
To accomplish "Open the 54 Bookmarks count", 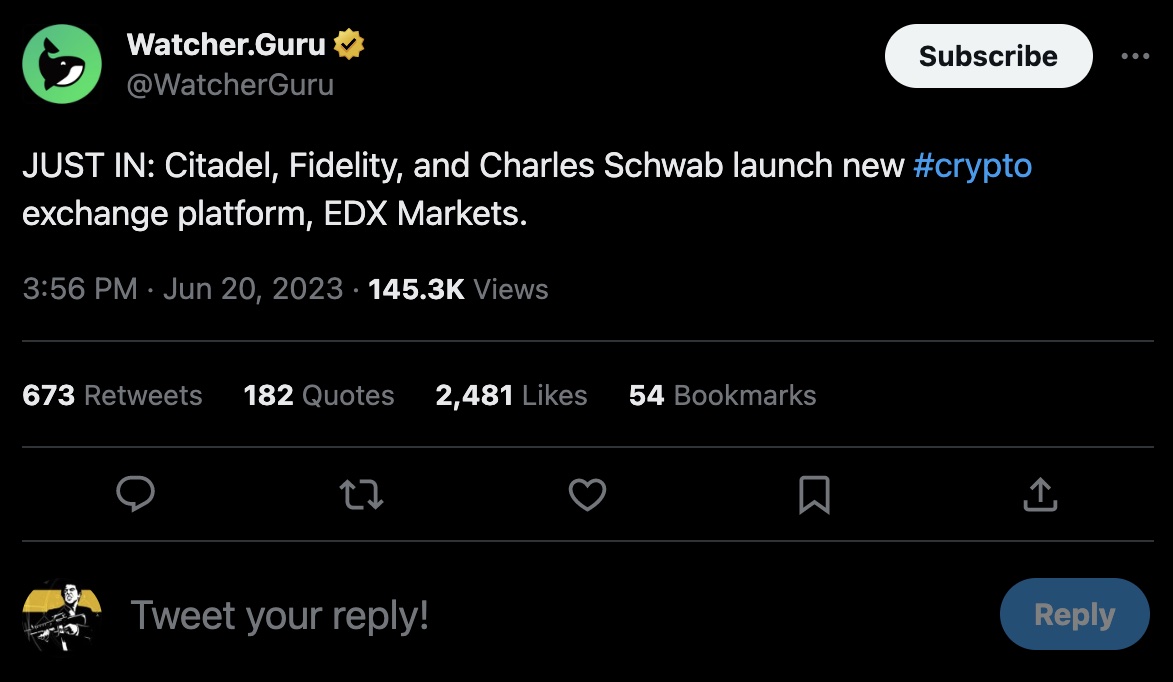I will (723, 395).
